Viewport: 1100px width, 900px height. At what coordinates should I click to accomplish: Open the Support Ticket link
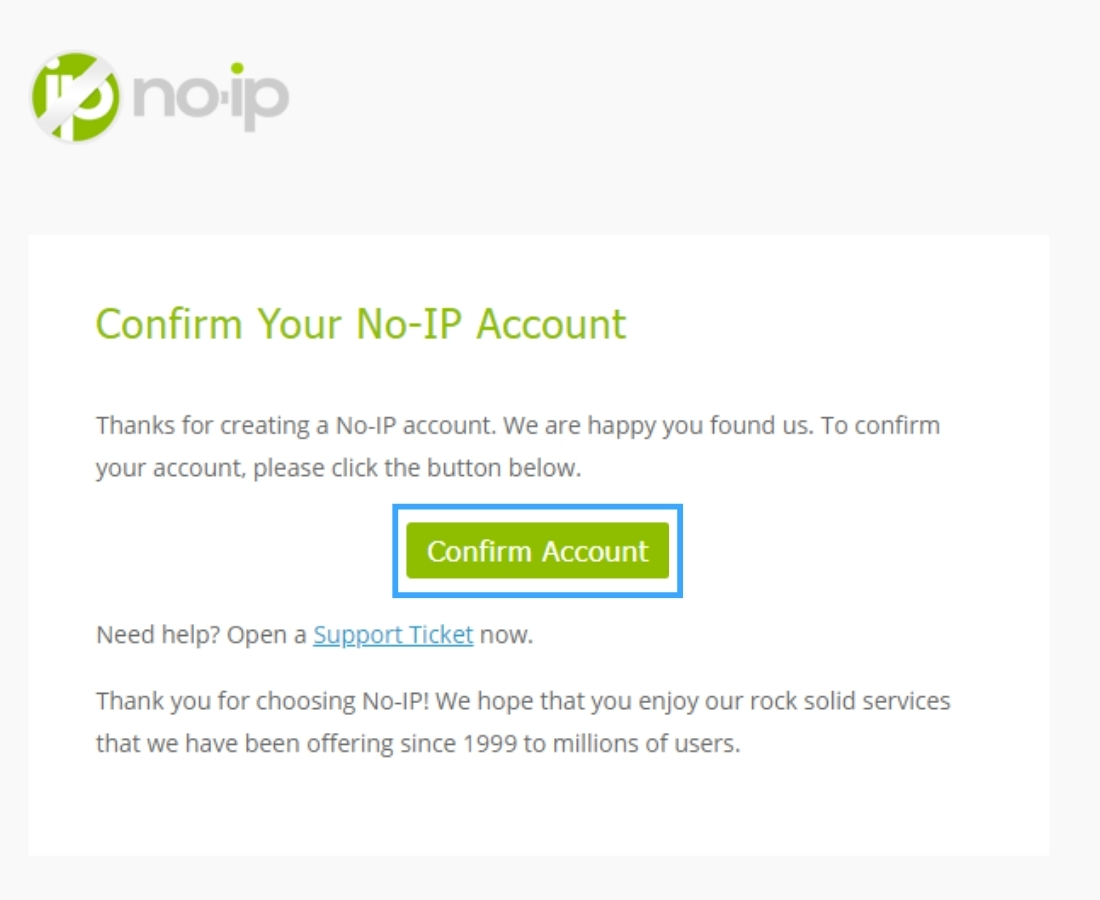point(393,635)
